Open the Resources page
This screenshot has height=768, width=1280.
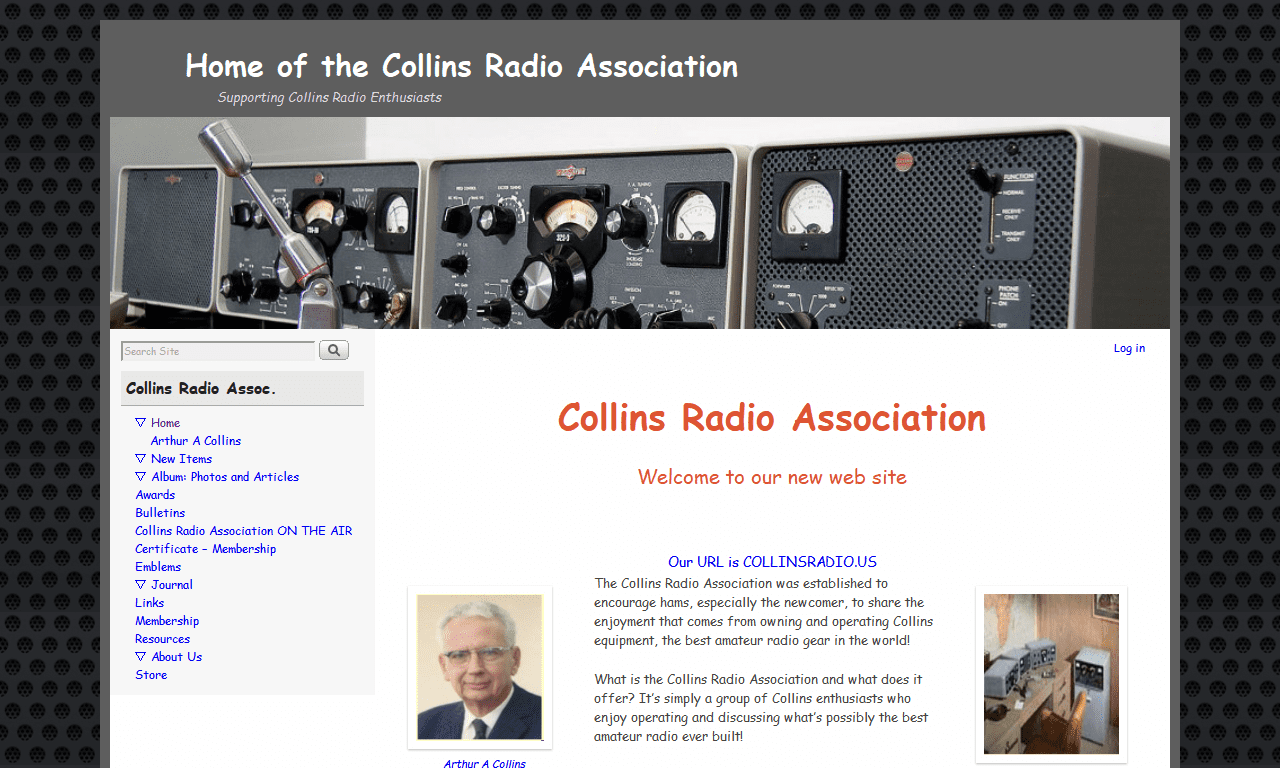[x=162, y=638]
